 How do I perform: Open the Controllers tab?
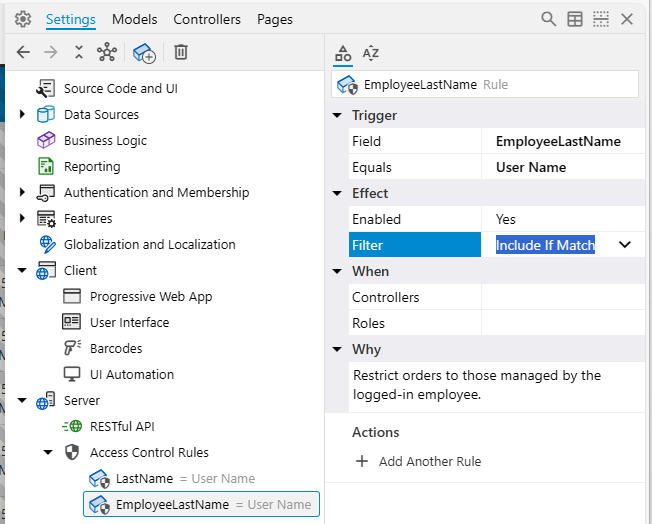coord(207,19)
